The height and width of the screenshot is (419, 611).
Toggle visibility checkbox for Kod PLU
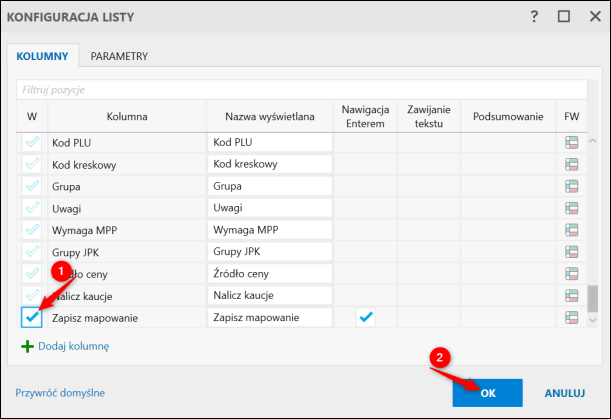(x=32, y=143)
